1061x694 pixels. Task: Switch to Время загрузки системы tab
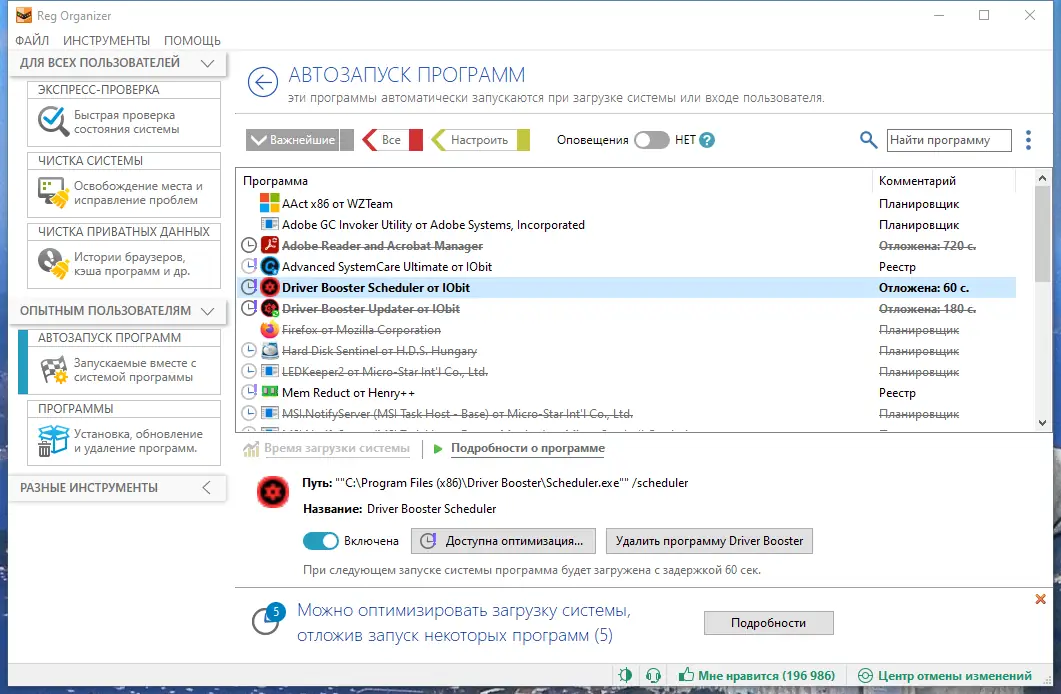click(x=336, y=448)
